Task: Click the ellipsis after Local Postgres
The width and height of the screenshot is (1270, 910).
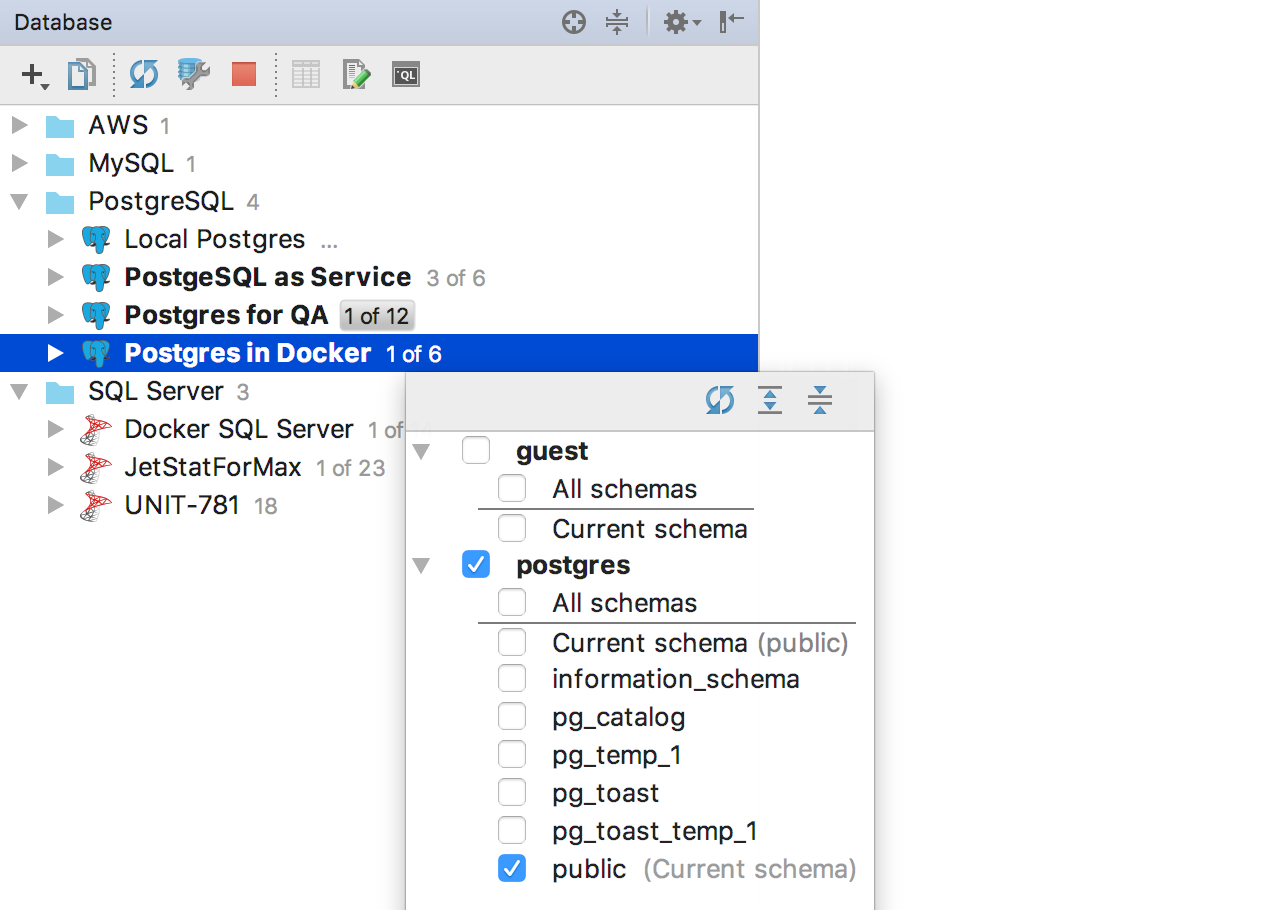Action: pyautogui.click(x=329, y=242)
